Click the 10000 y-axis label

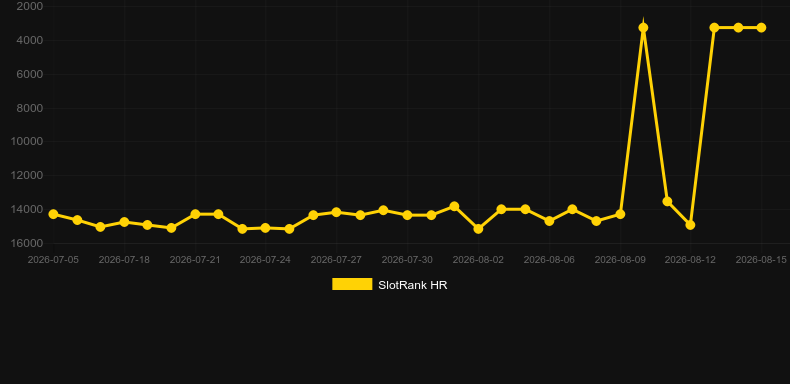(27, 142)
